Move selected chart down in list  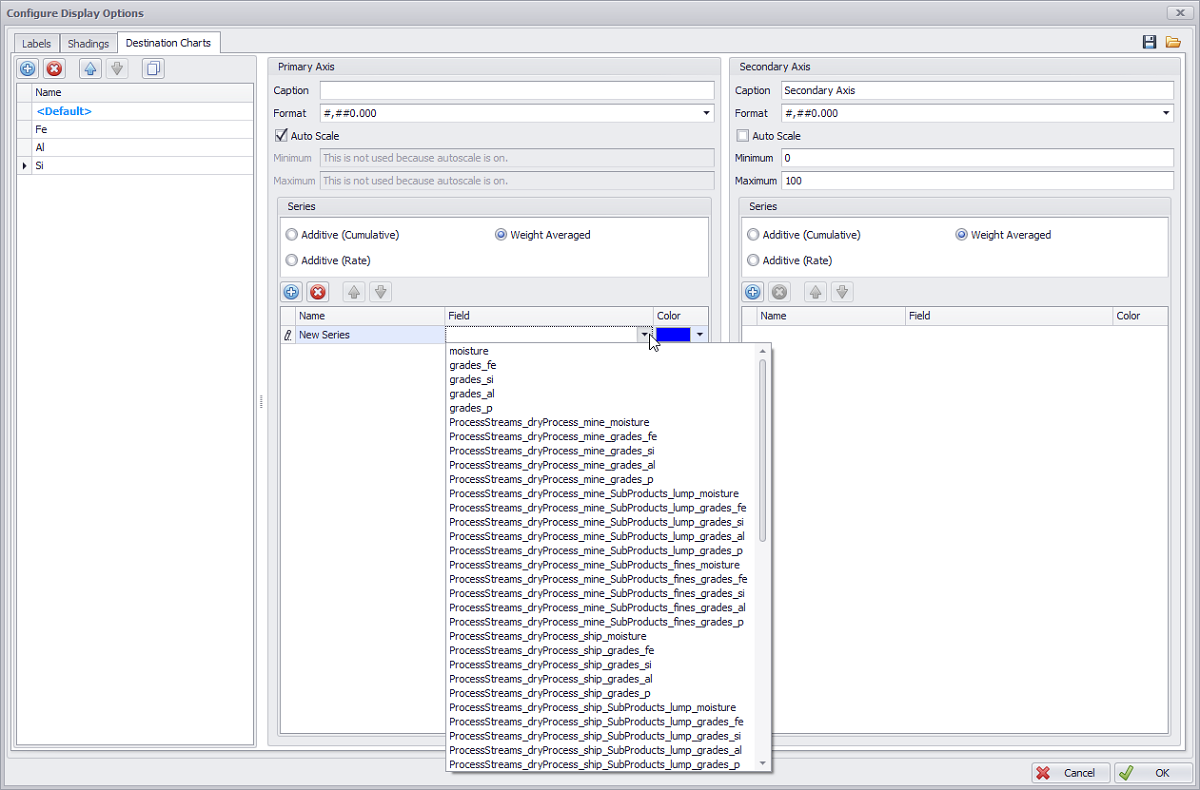[116, 69]
